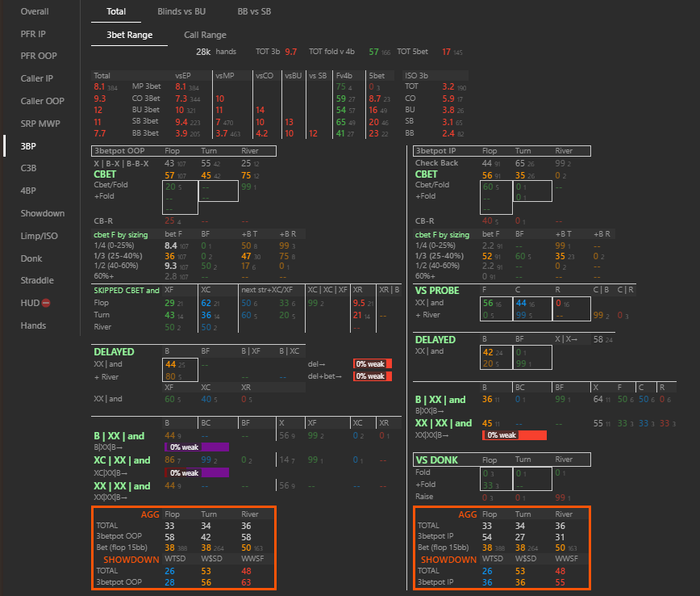The height and width of the screenshot is (596, 700).
Task: Select PFR OOP in sidebar
Action: (x=38, y=56)
